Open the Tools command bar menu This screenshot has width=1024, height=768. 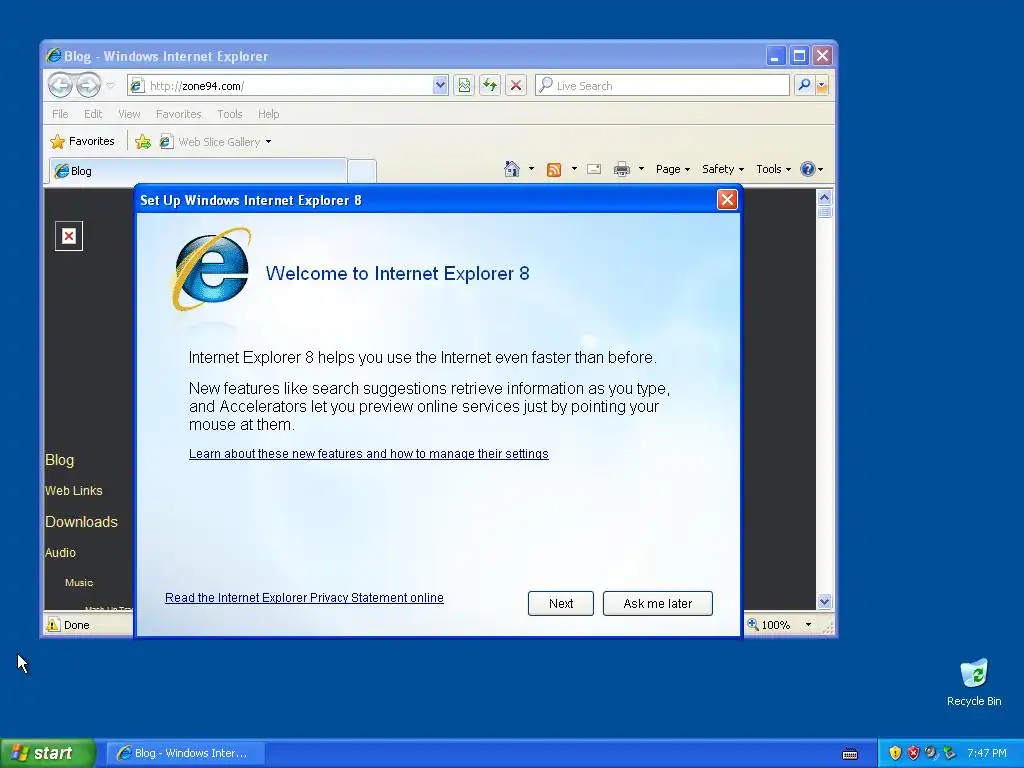pos(773,169)
